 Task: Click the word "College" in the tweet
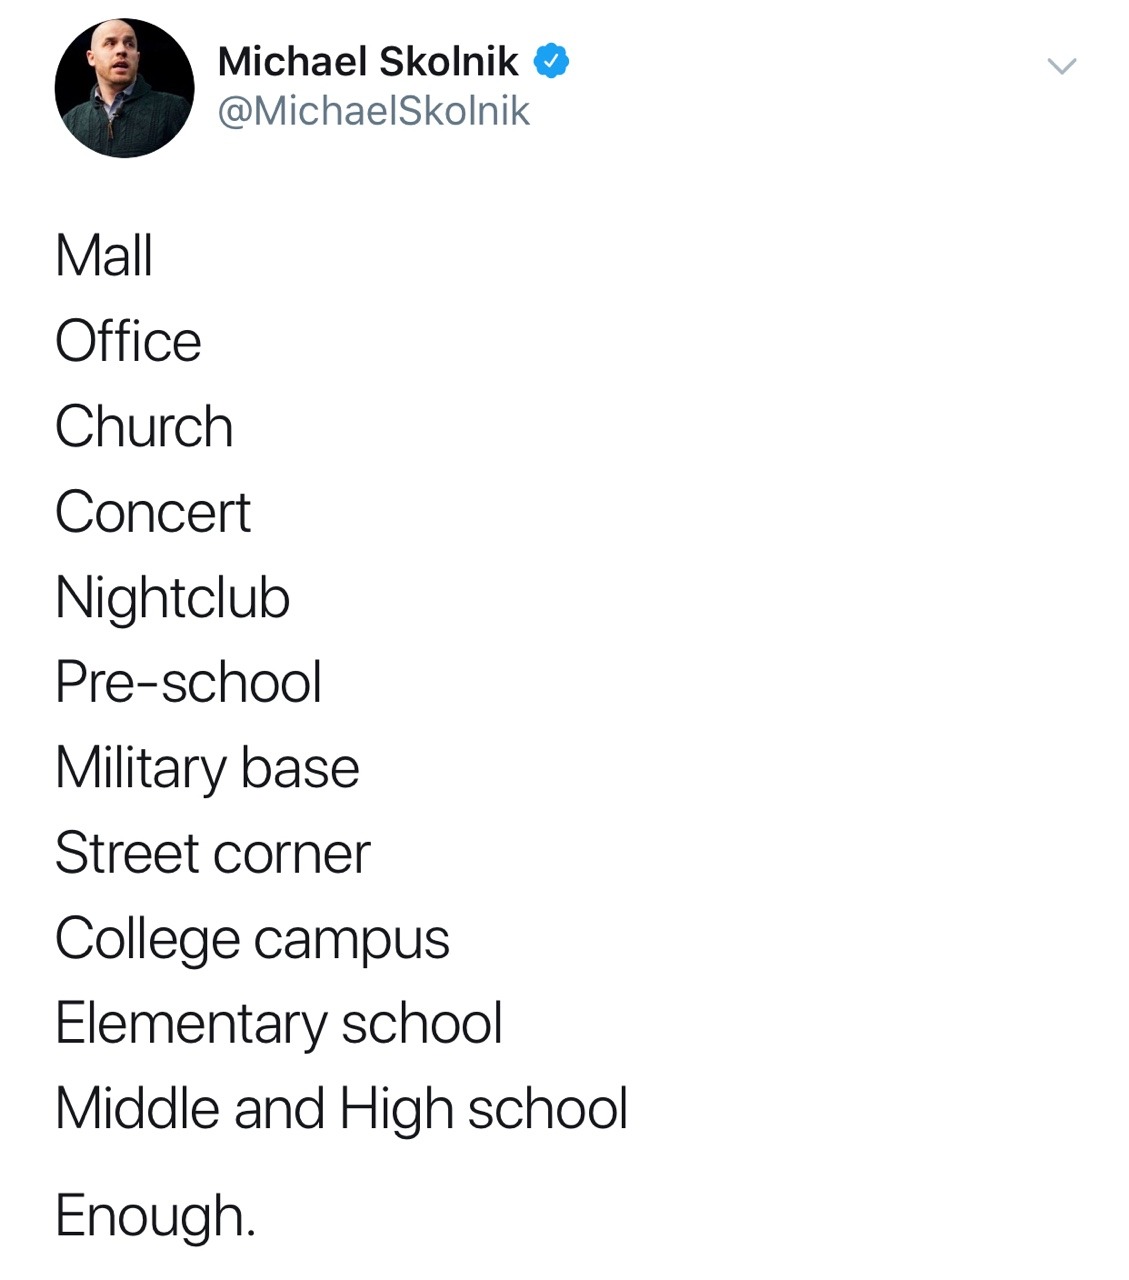coord(147,940)
